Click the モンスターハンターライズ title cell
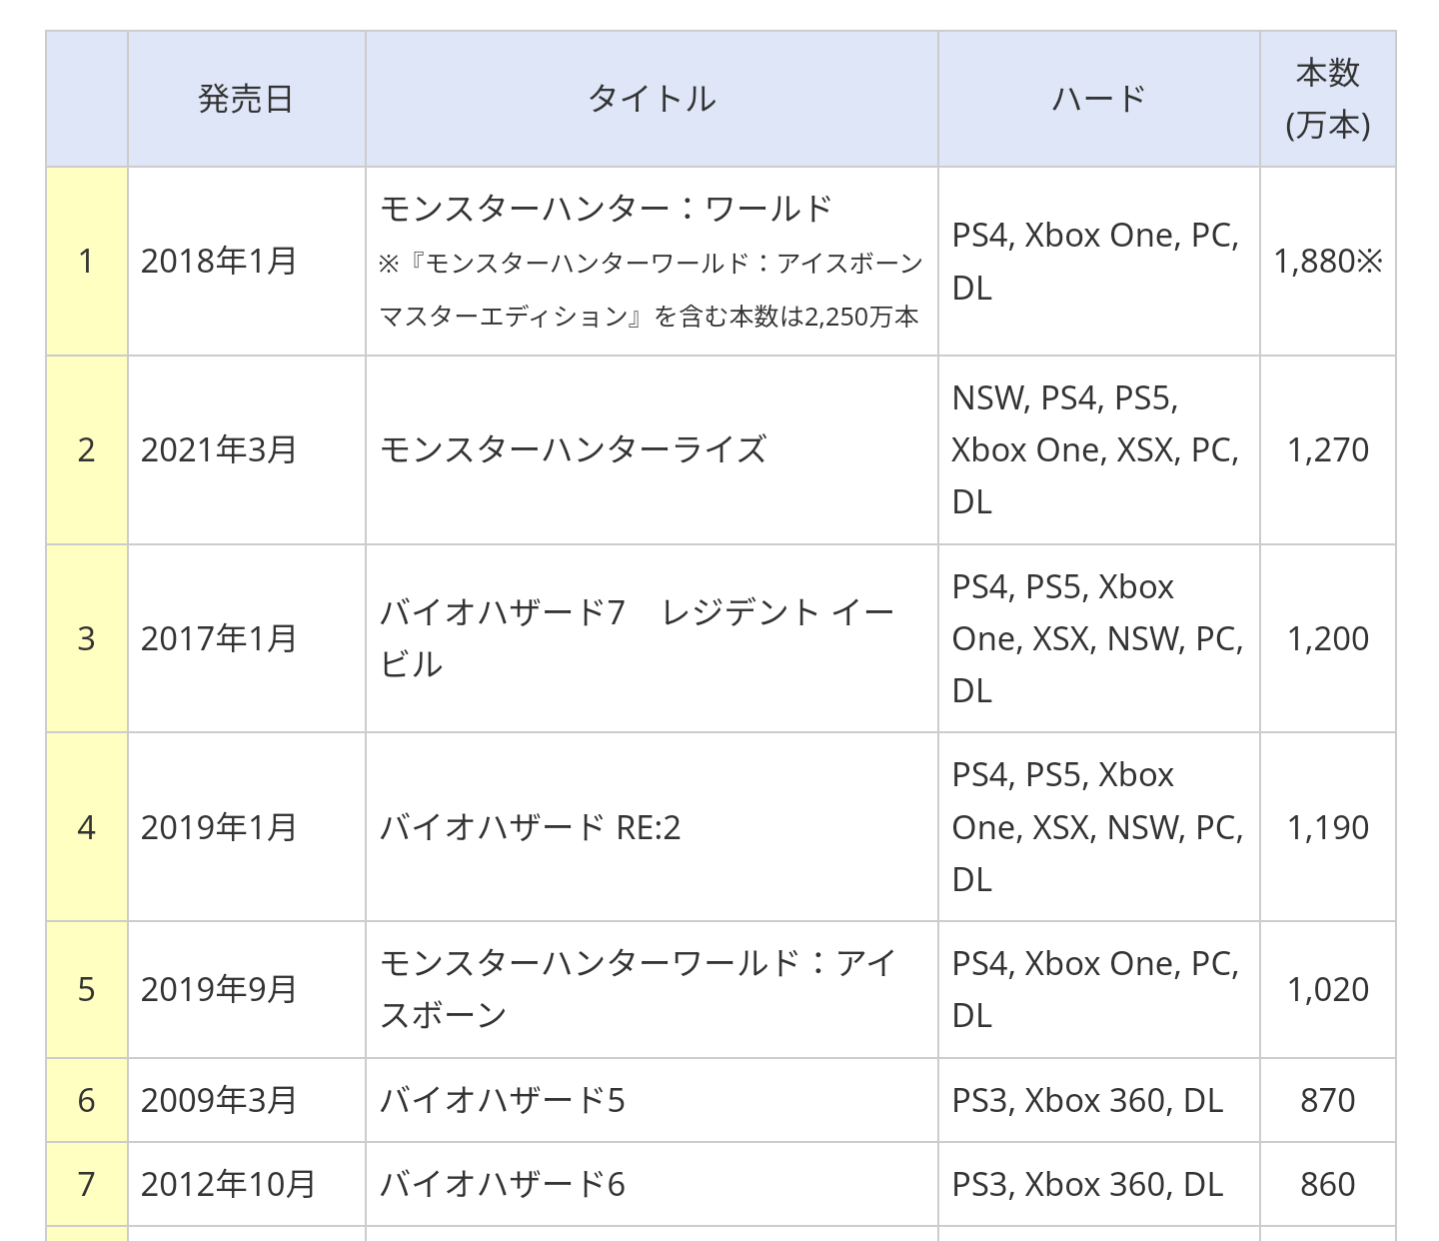The width and height of the screenshot is (1439, 1241). (x=652, y=450)
